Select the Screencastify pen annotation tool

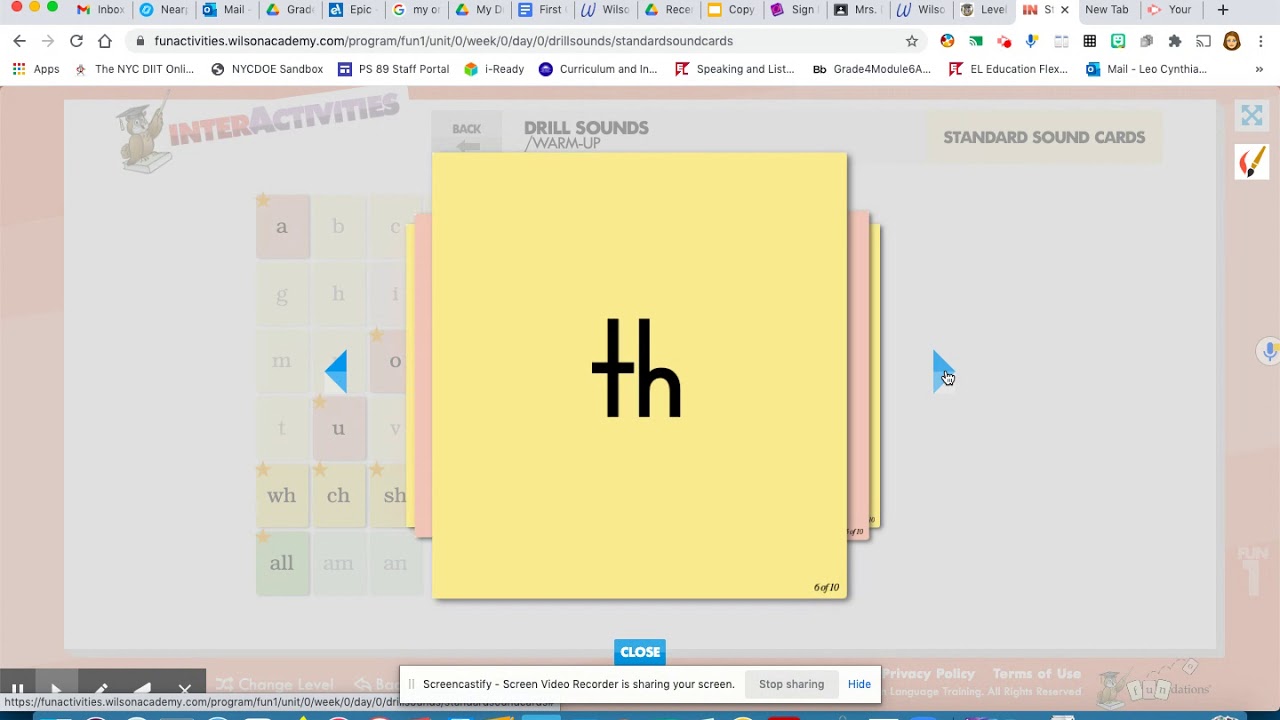101,690
